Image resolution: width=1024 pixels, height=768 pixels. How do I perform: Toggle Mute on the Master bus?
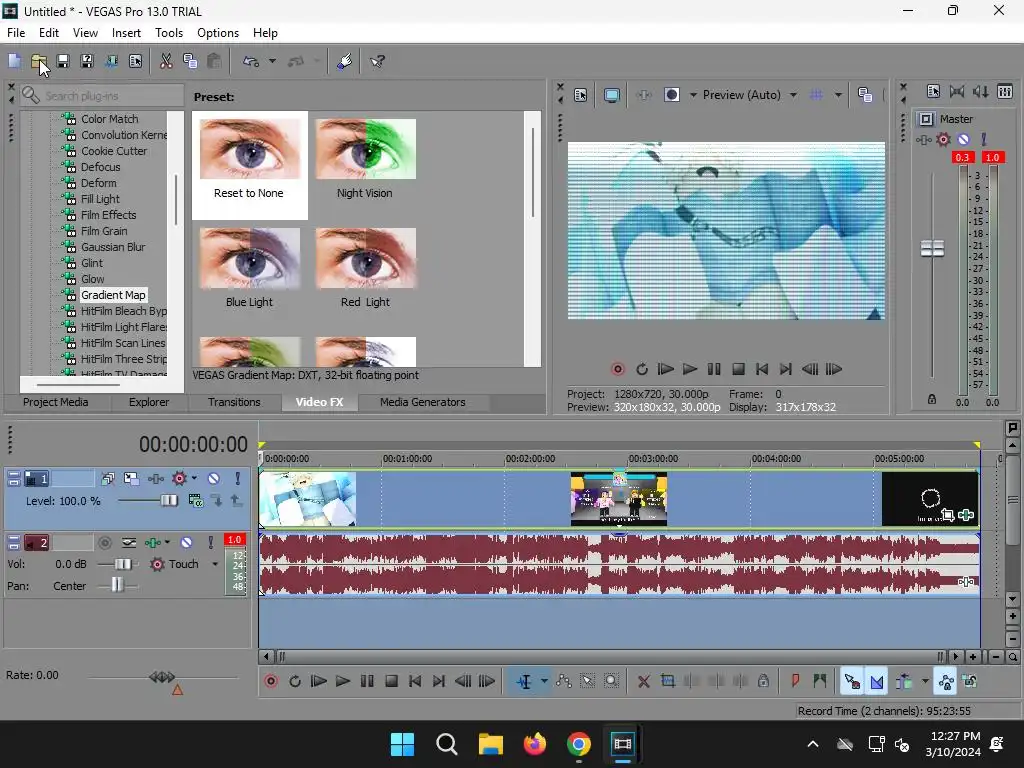pos(963,139)
